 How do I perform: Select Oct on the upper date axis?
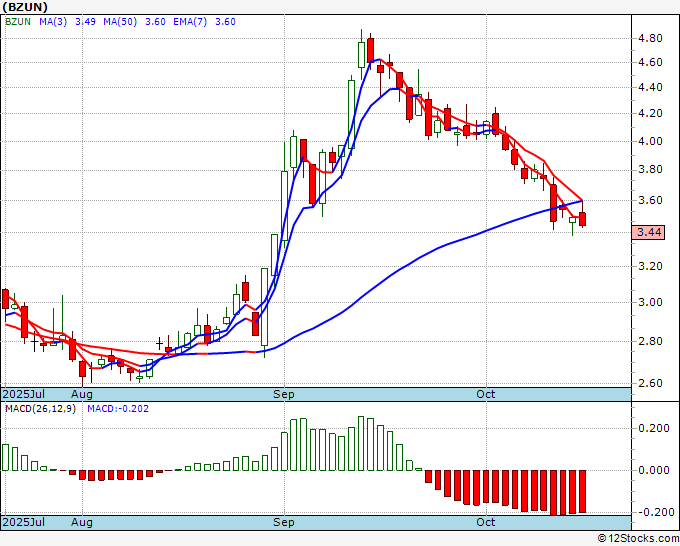486,394
